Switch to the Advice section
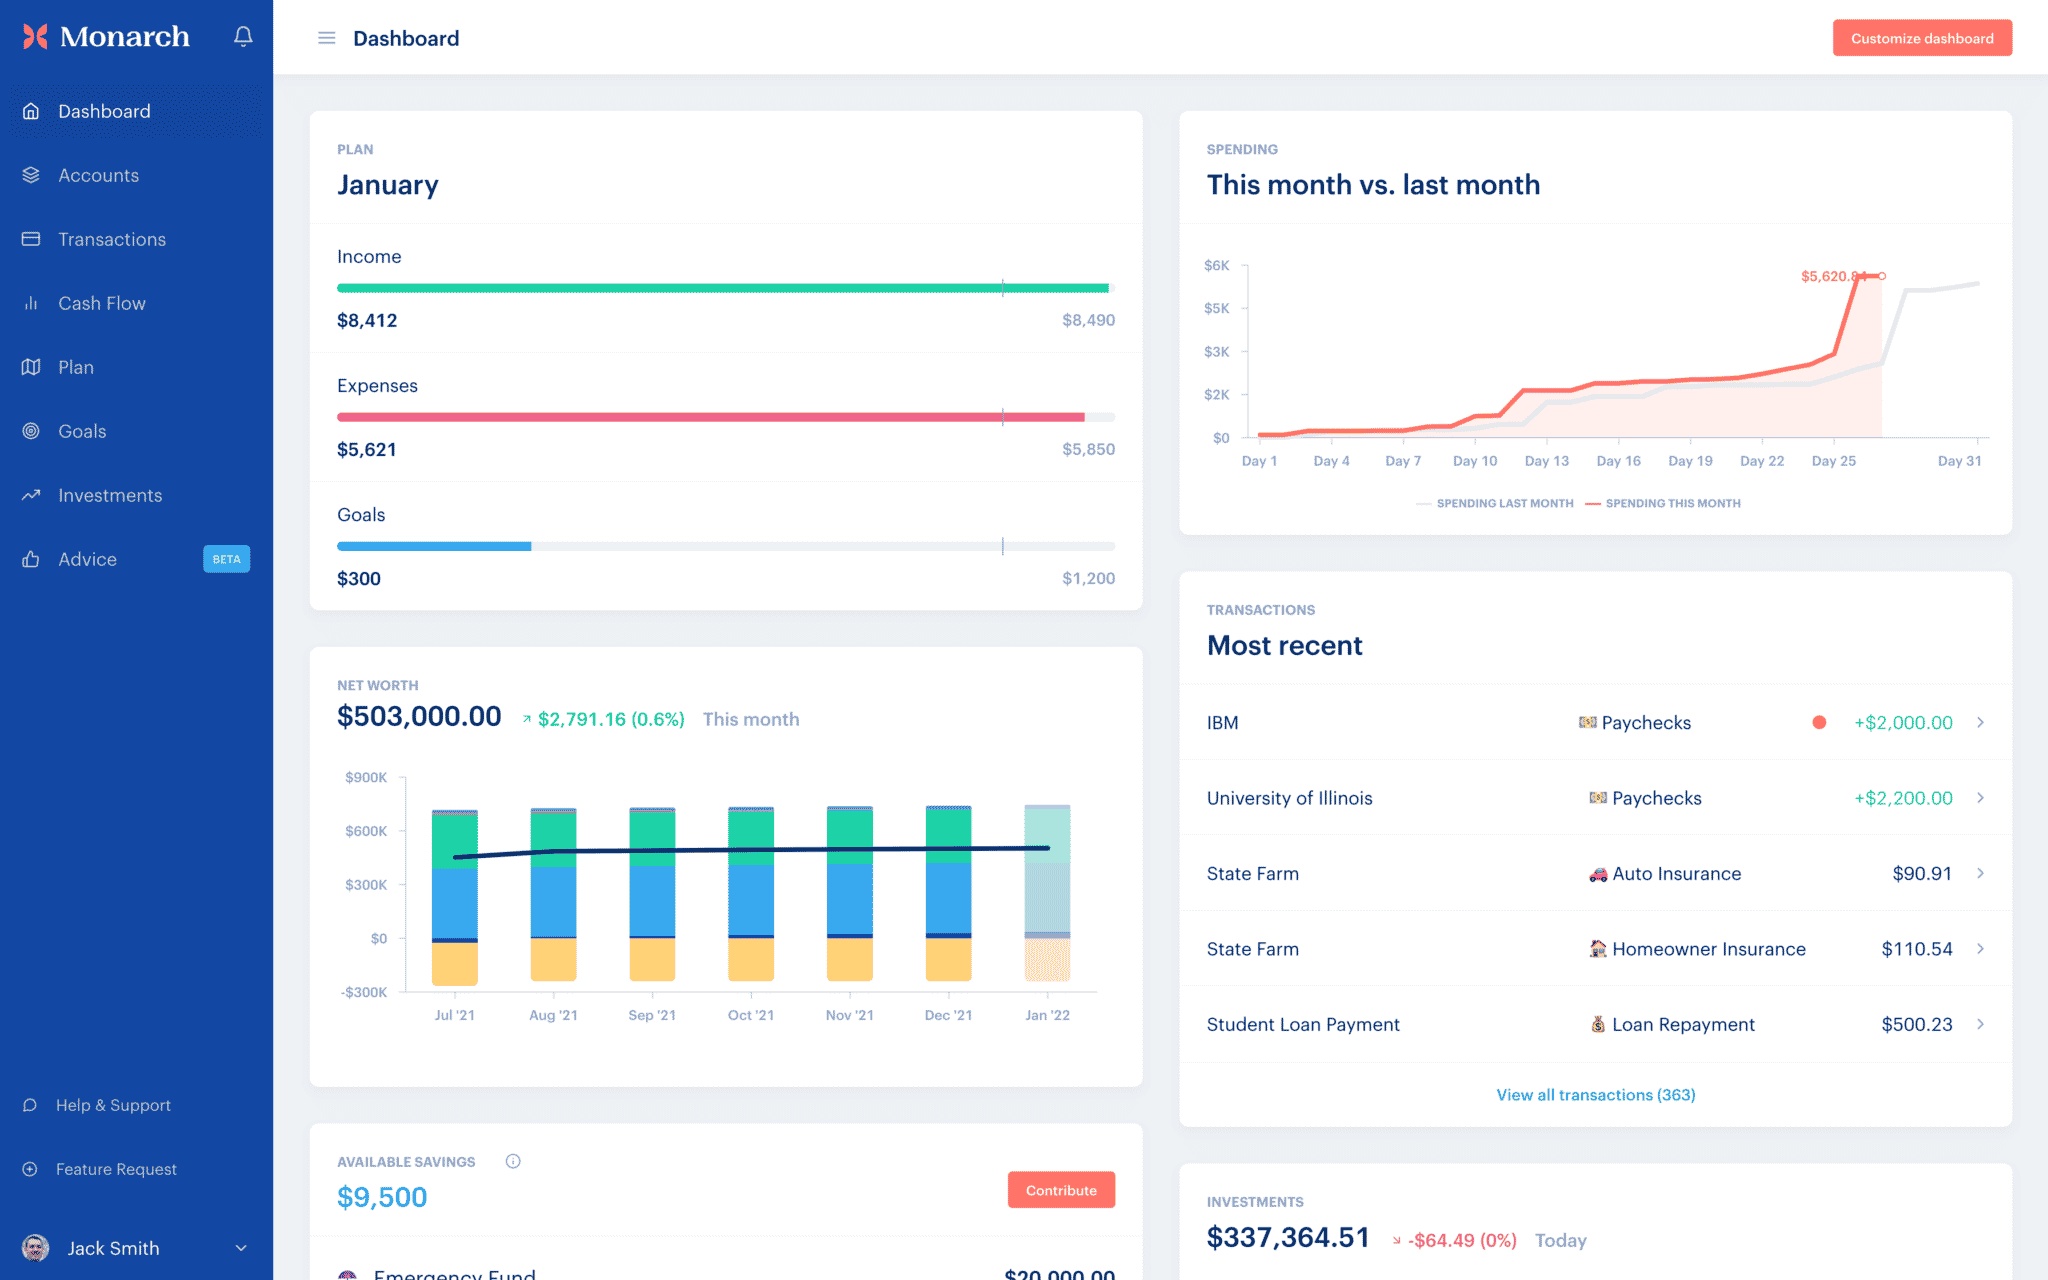This screenshot has height=1280, width=2048. click(87, 559)
